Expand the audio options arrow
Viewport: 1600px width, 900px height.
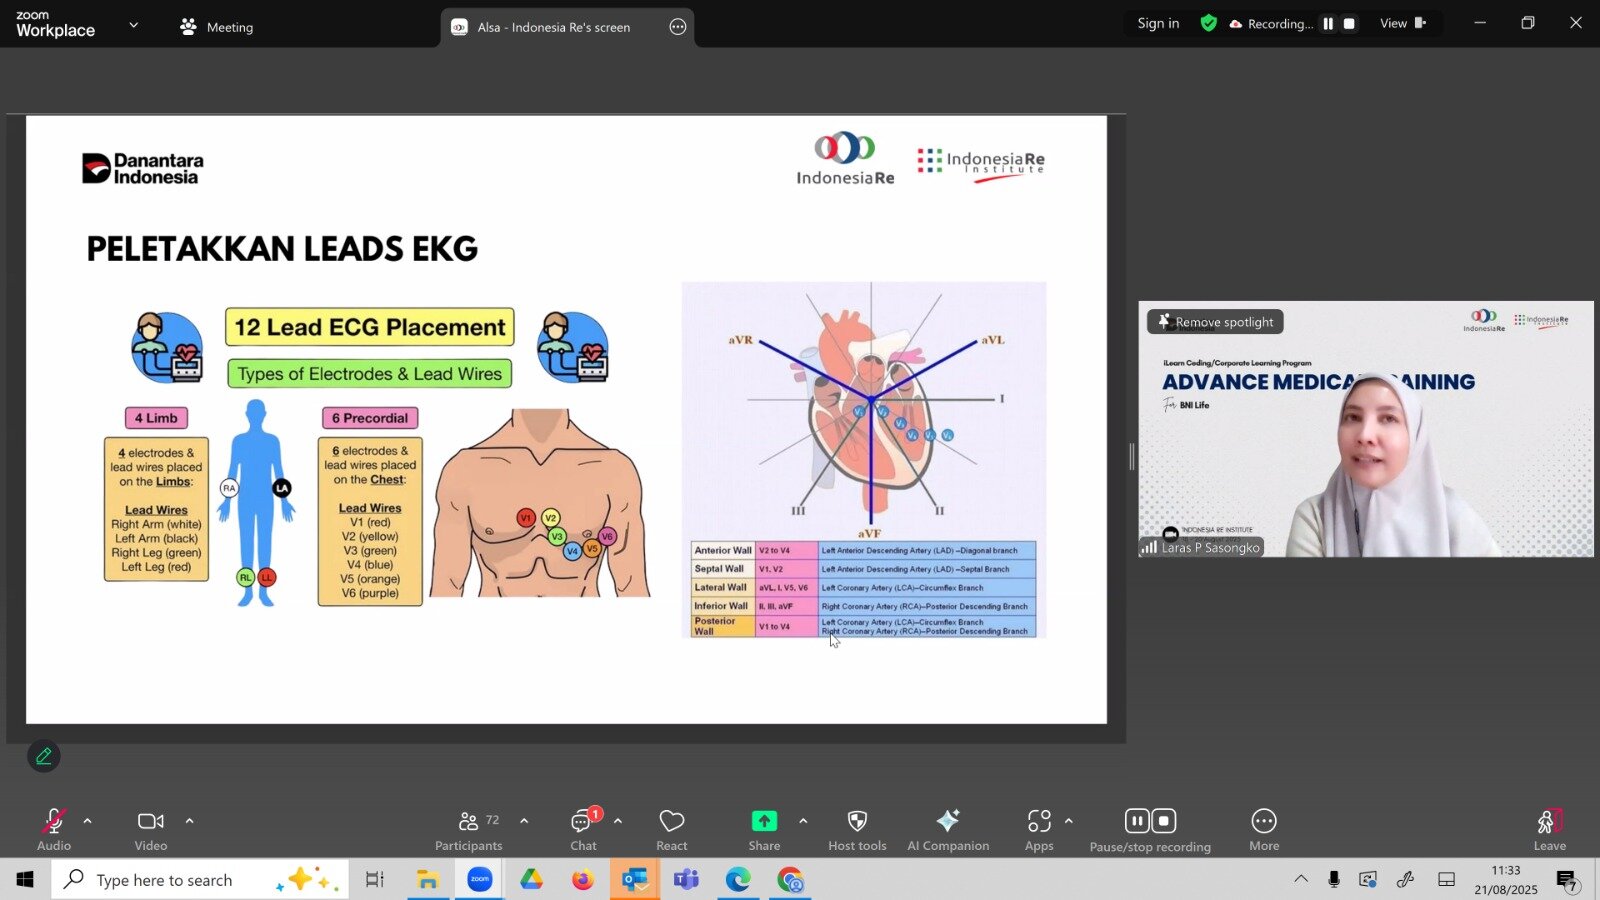pos(88,821)
